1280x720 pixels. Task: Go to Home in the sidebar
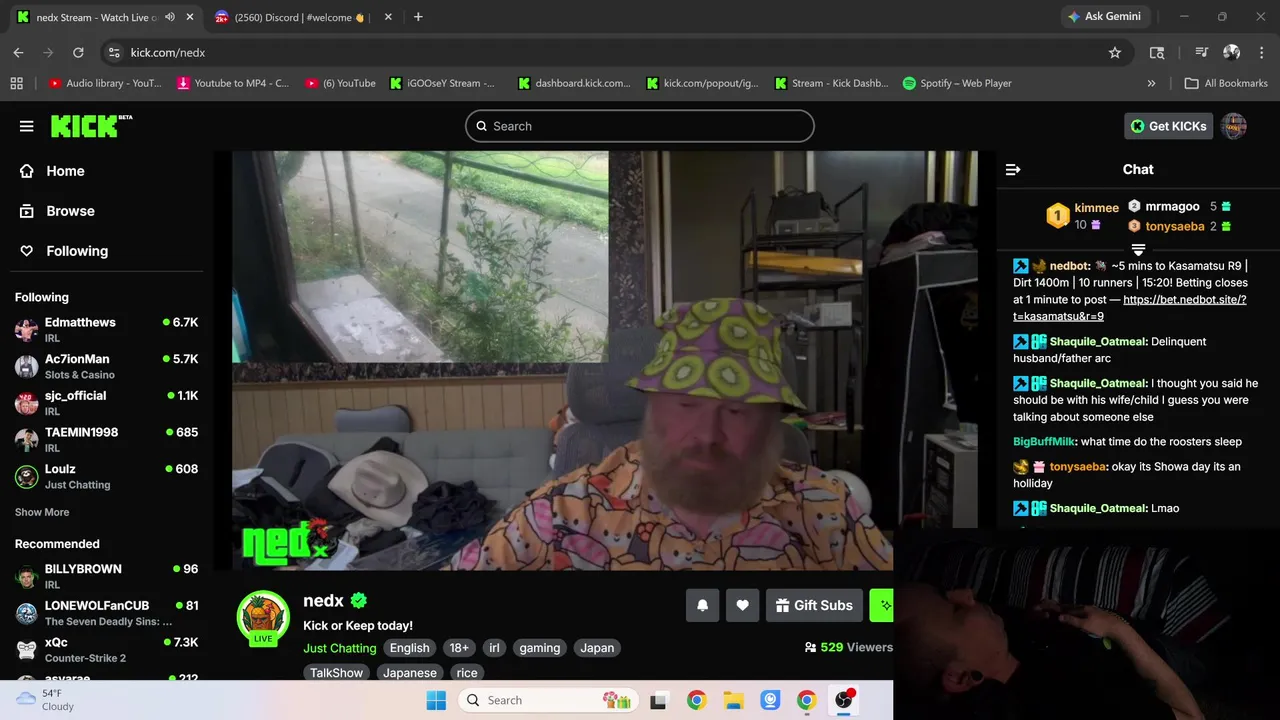pos(65,171)
